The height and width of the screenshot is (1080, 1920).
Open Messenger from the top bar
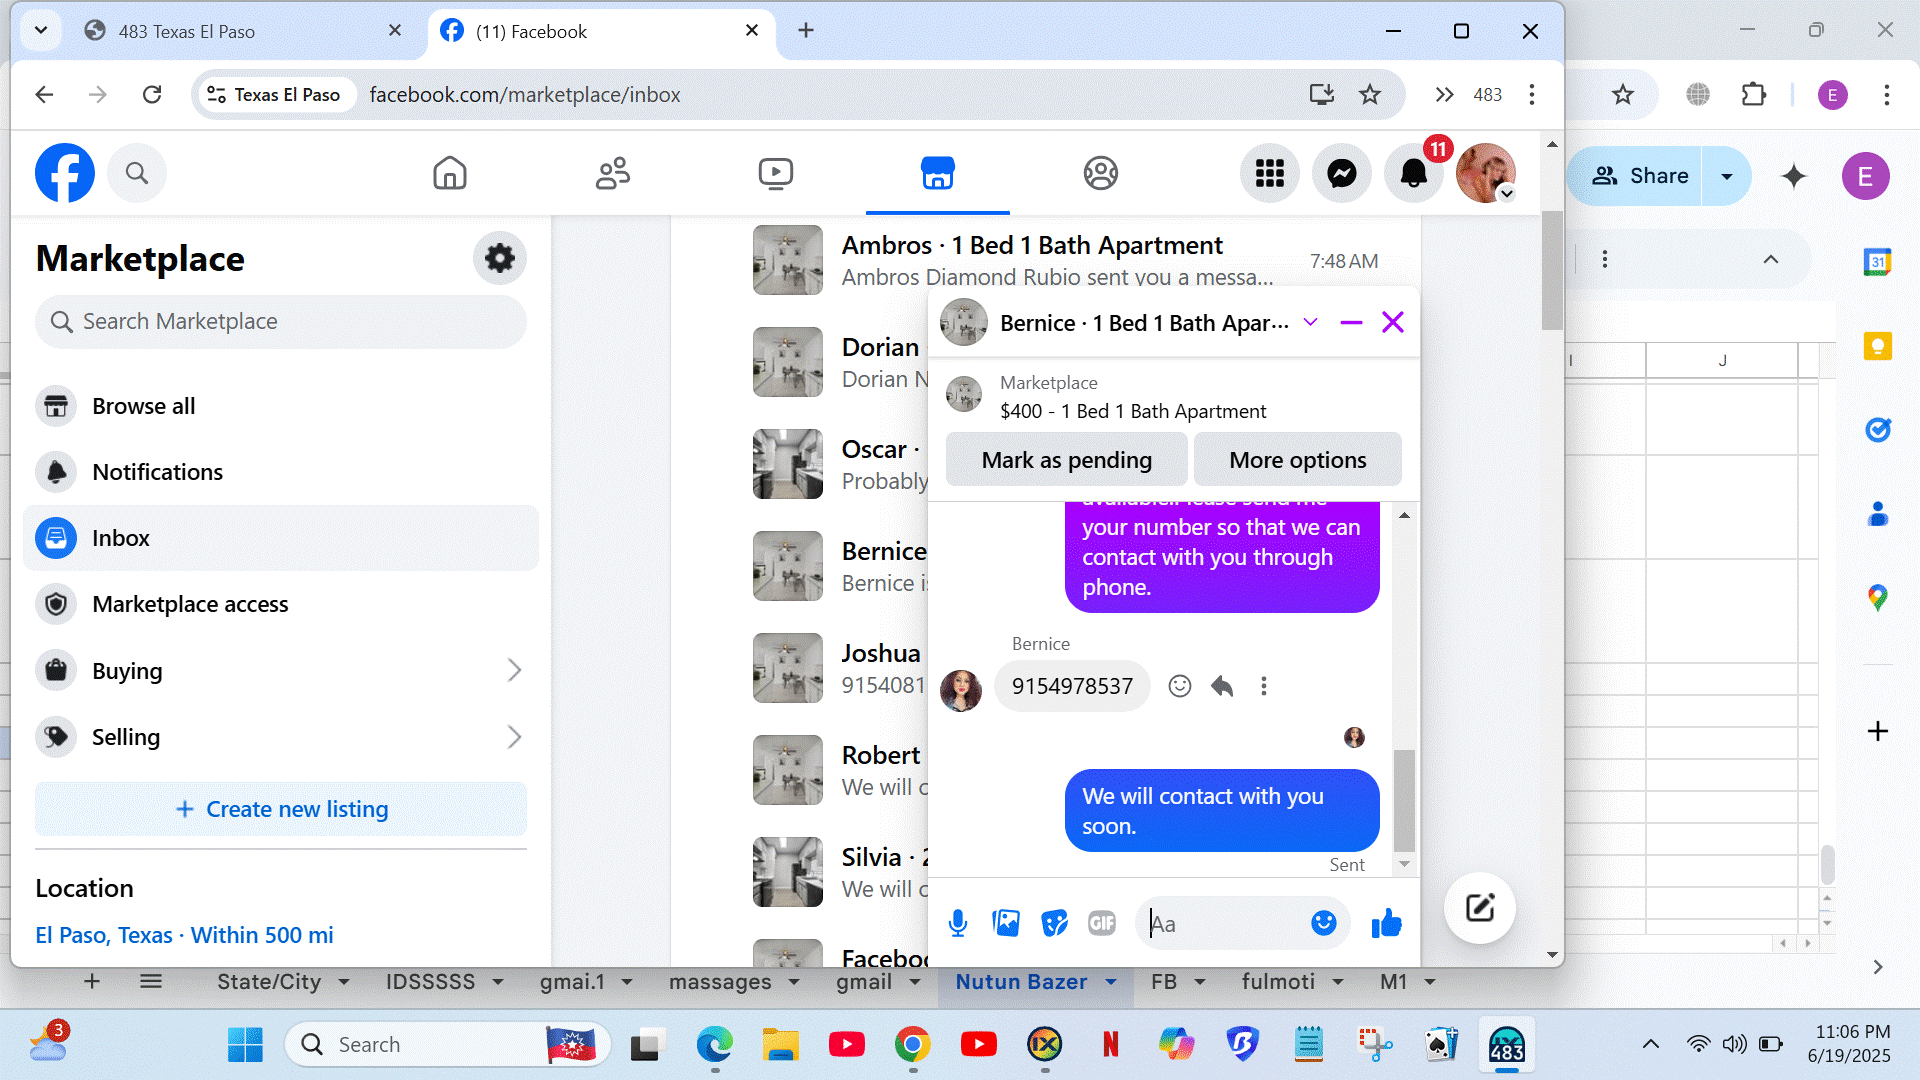click(1341, 174)
